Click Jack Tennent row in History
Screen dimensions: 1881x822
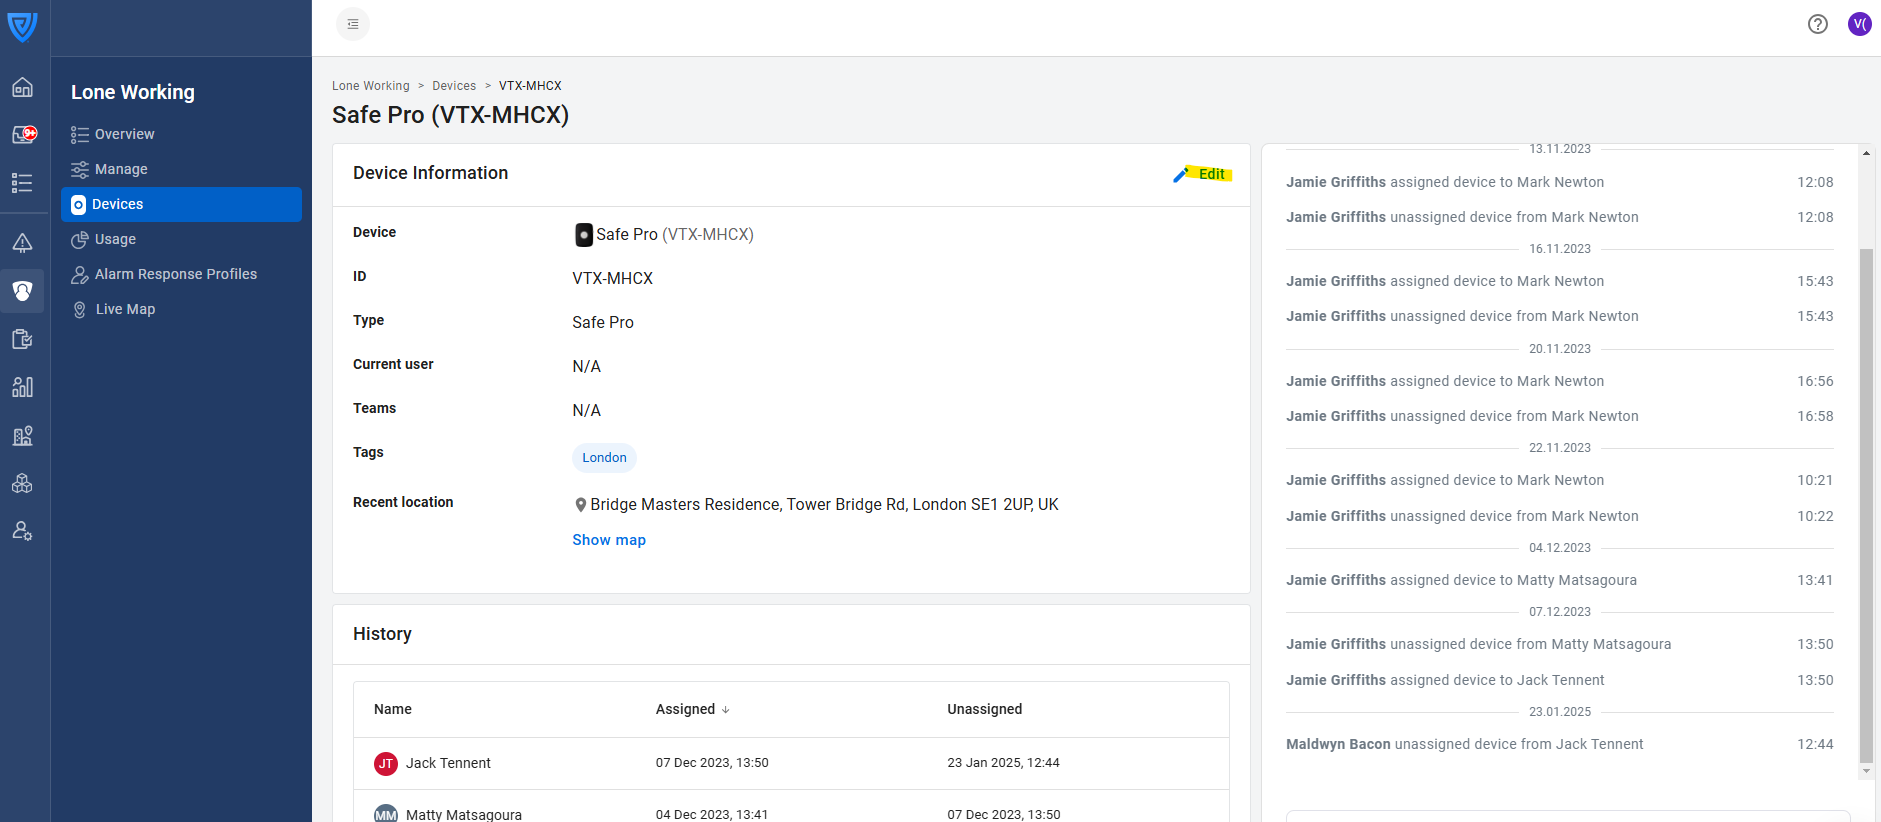[x=448, y=763]
